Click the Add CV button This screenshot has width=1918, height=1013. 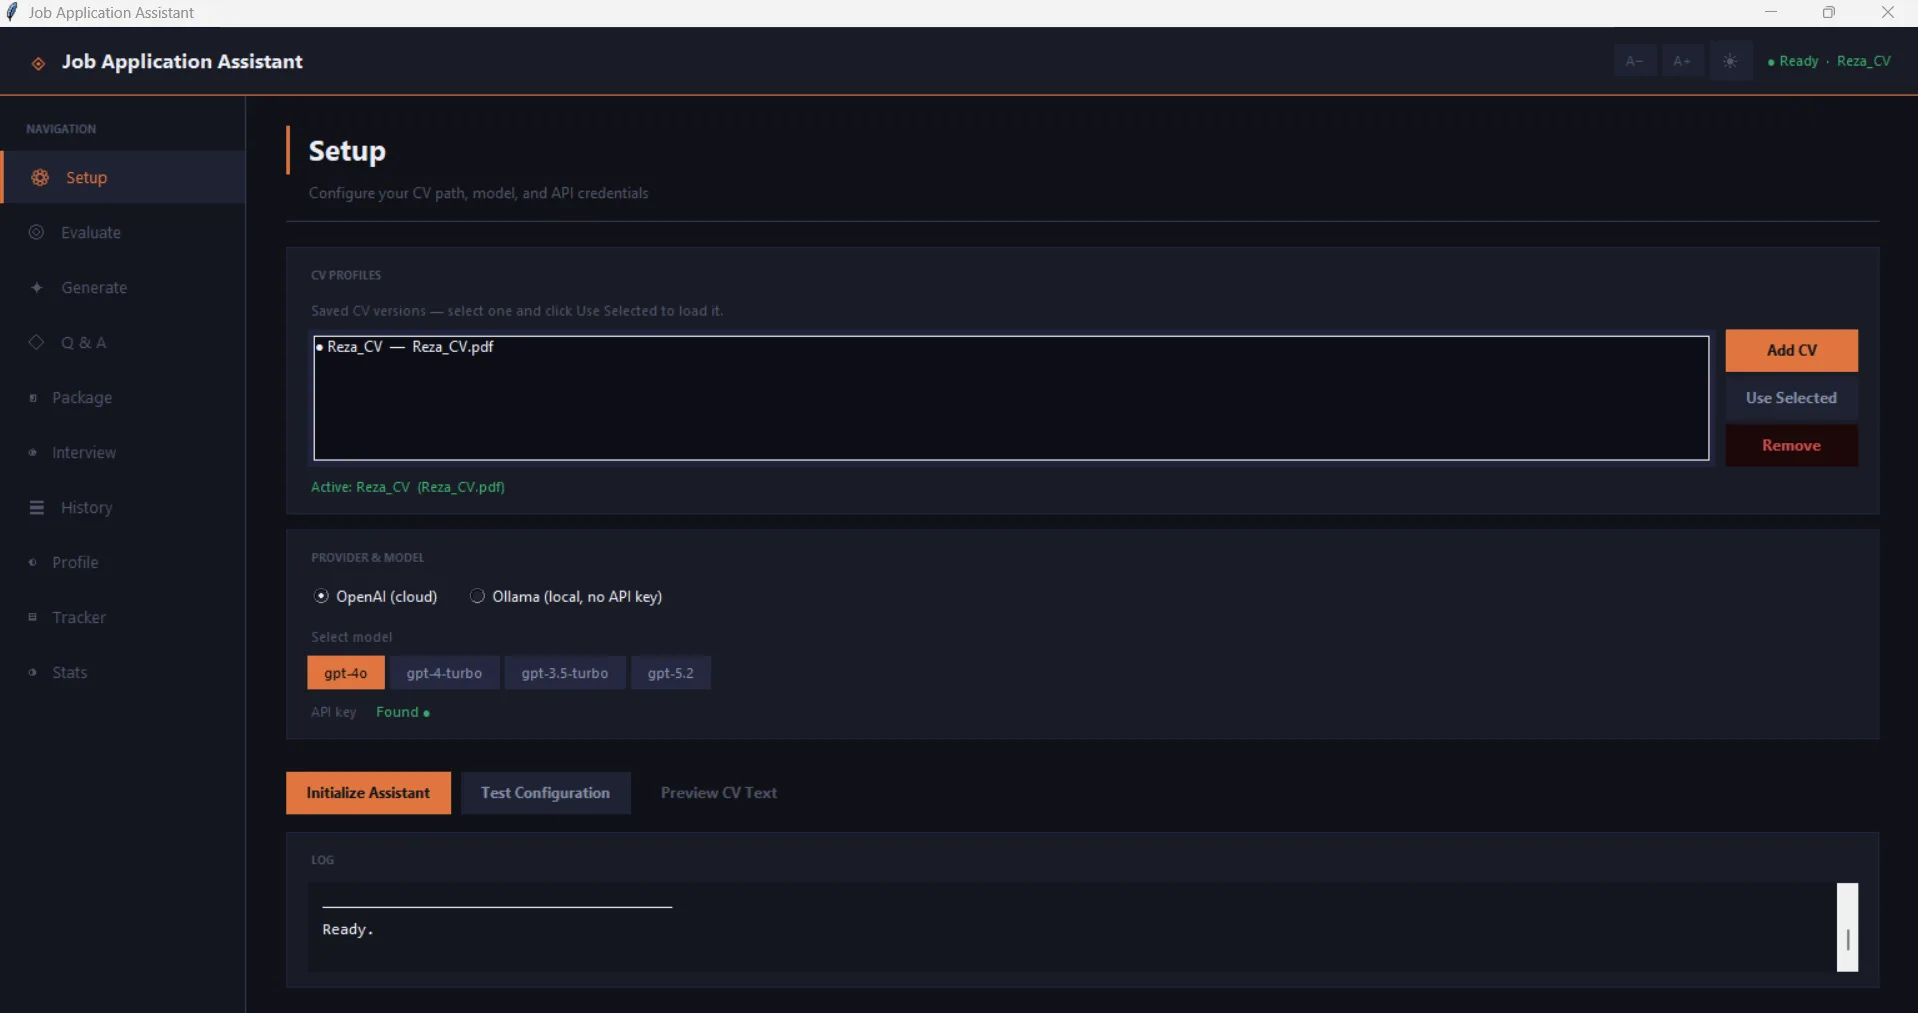coord(1791,351)
